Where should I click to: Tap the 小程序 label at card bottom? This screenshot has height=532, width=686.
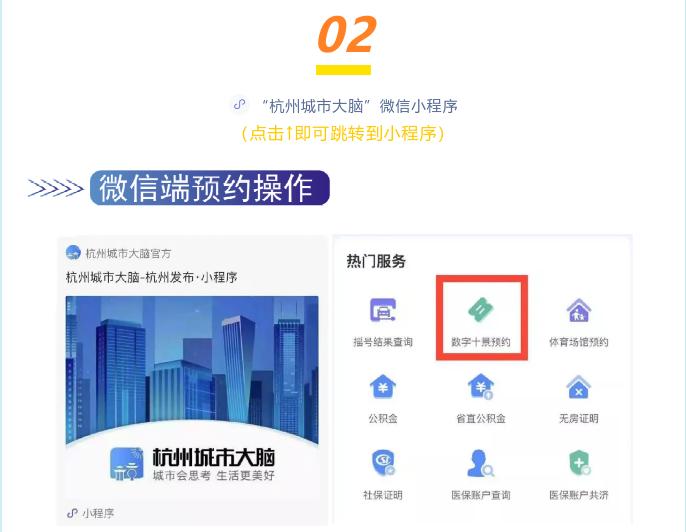(98, 513)
